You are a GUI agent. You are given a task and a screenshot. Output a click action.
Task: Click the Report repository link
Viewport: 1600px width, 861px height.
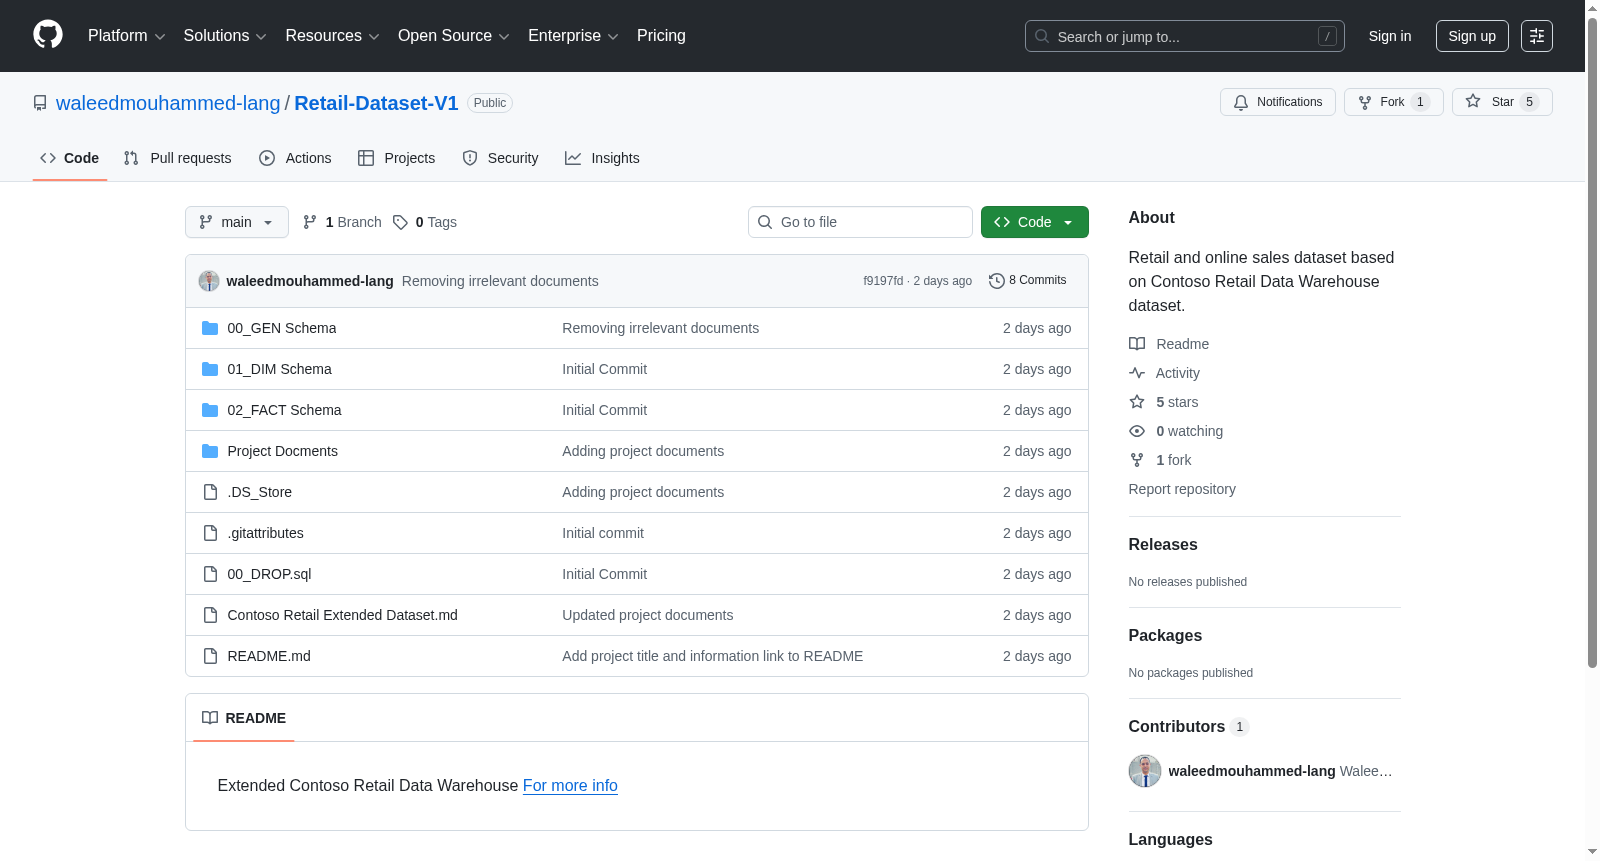pyautogui.click(x=1182, y=489)
